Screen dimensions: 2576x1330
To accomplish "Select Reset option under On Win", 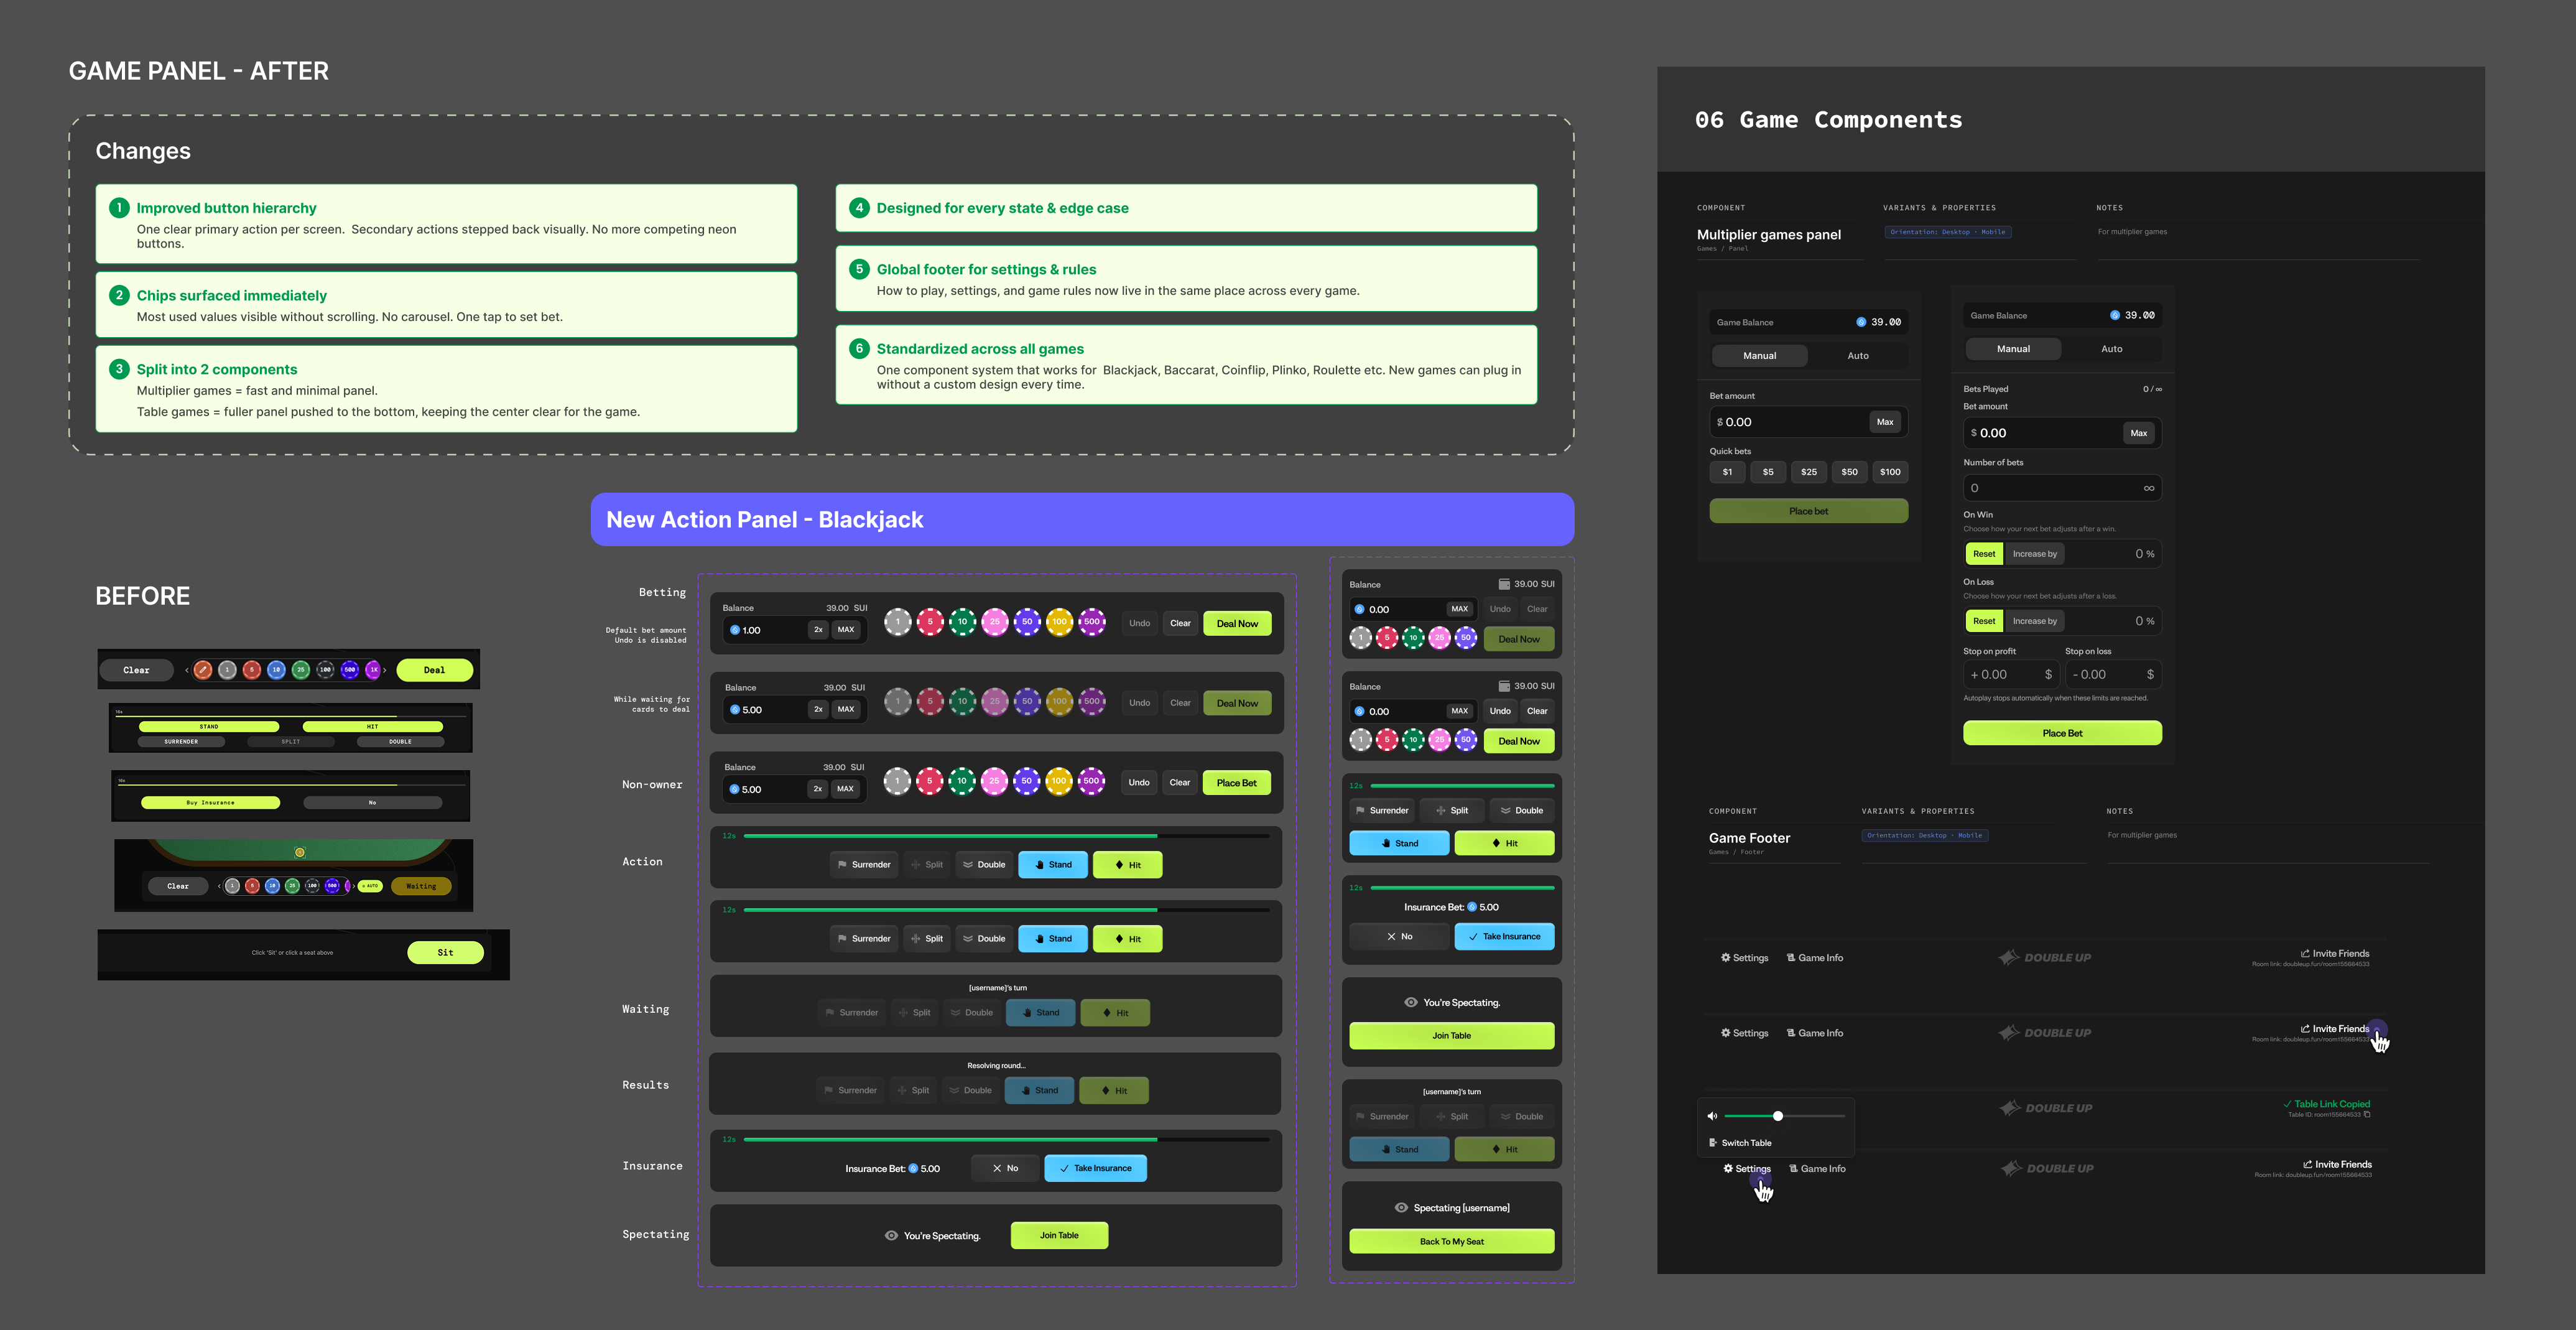I will 1984,554.
